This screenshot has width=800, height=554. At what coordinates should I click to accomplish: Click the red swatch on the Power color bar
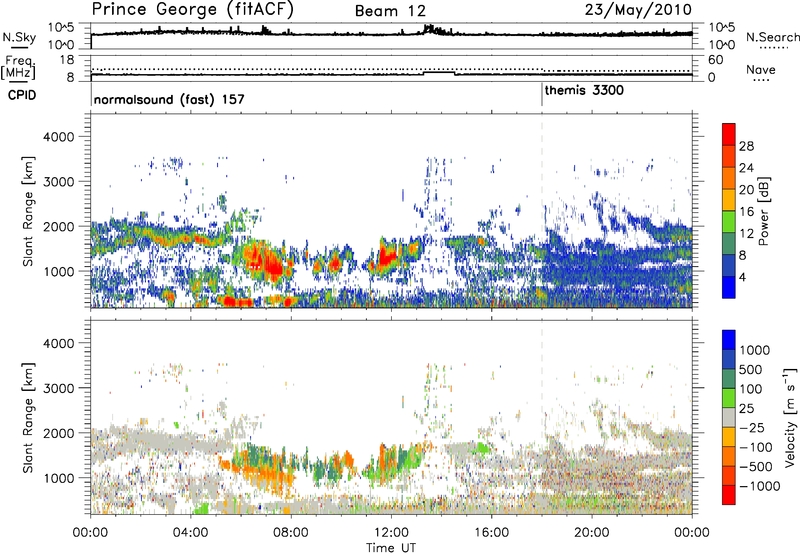(x=729, y=134)
